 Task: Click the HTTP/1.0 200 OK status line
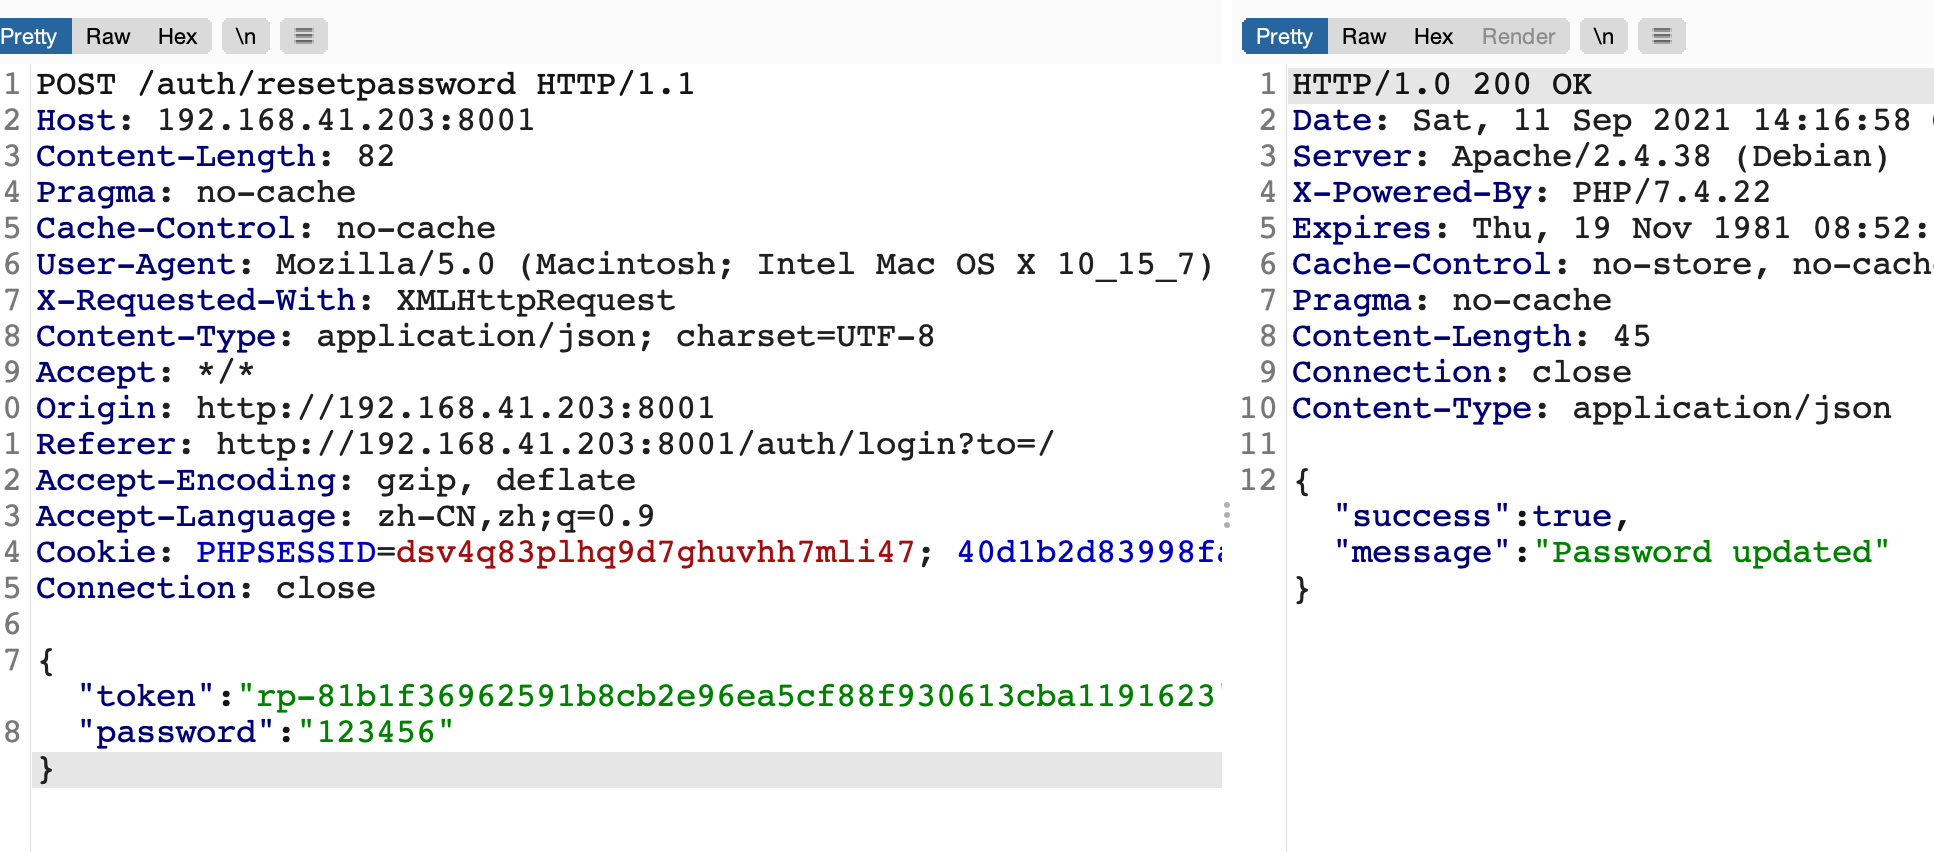[x=1442, y=84]
